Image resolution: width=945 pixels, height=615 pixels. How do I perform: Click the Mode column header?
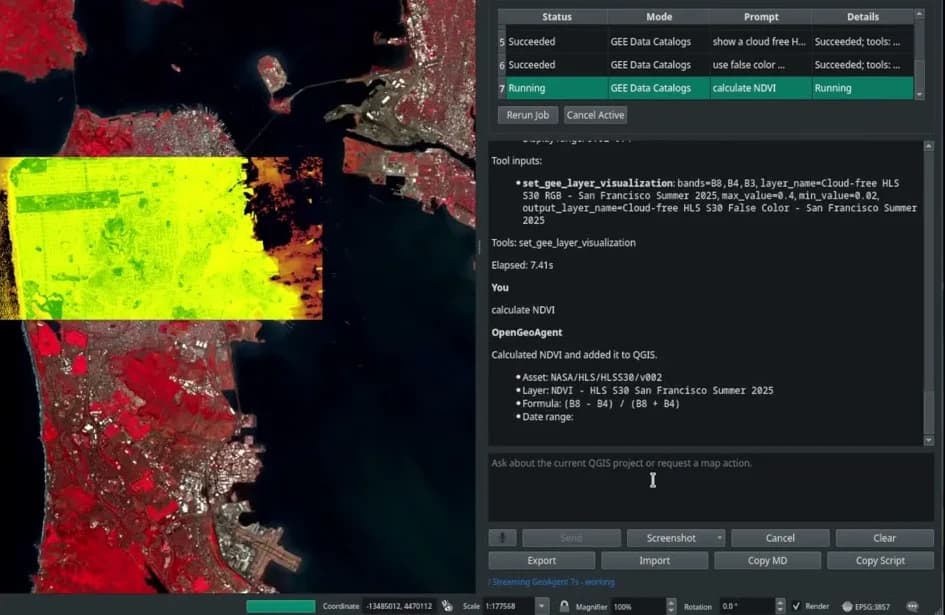coord(659,17)
